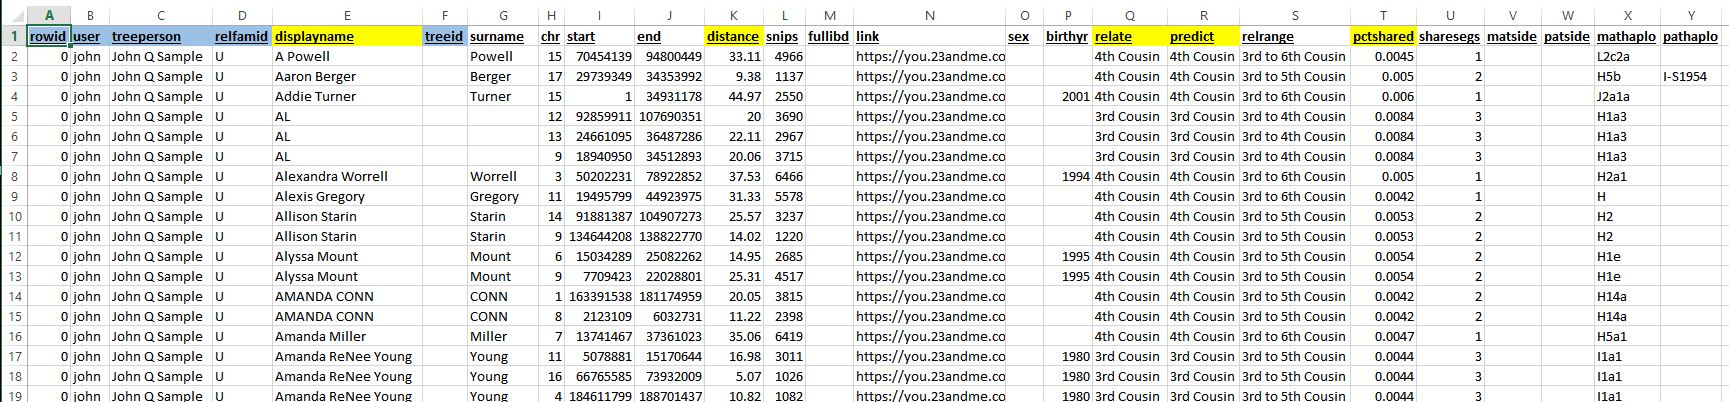Select the Addie Turner displayname cell
Screen dimensions: 1729x402
346,96
